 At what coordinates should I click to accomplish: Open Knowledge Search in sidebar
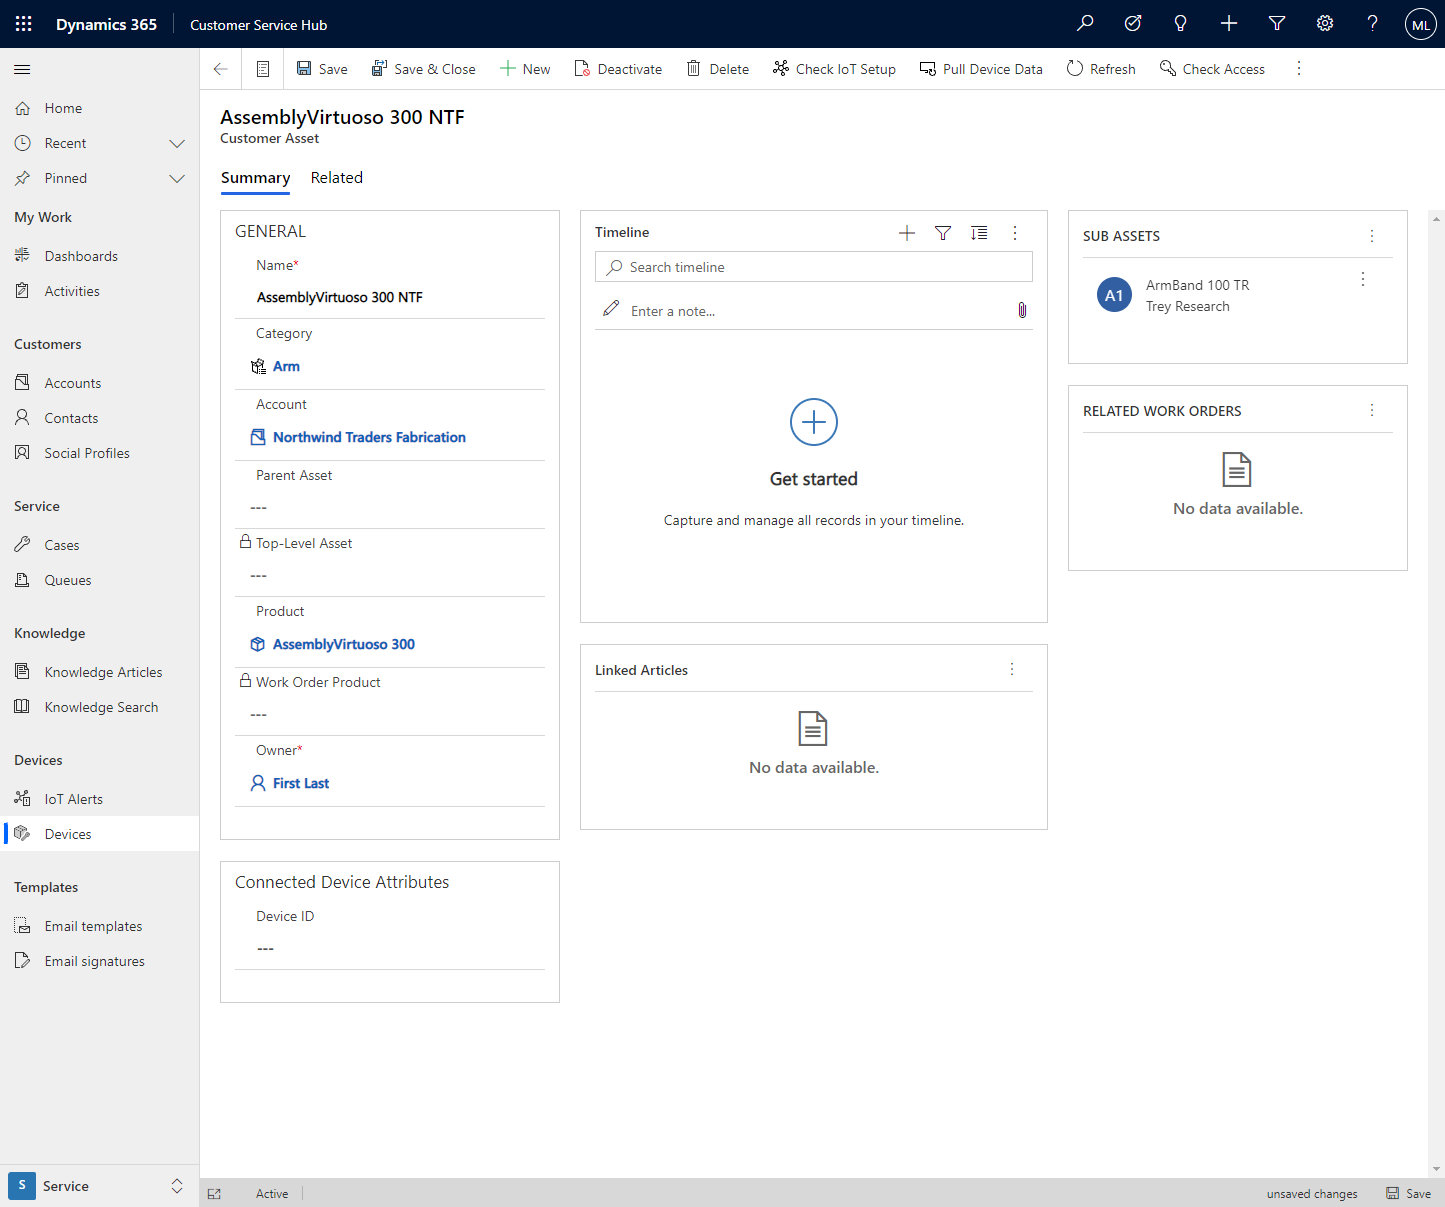pos(100,707)
